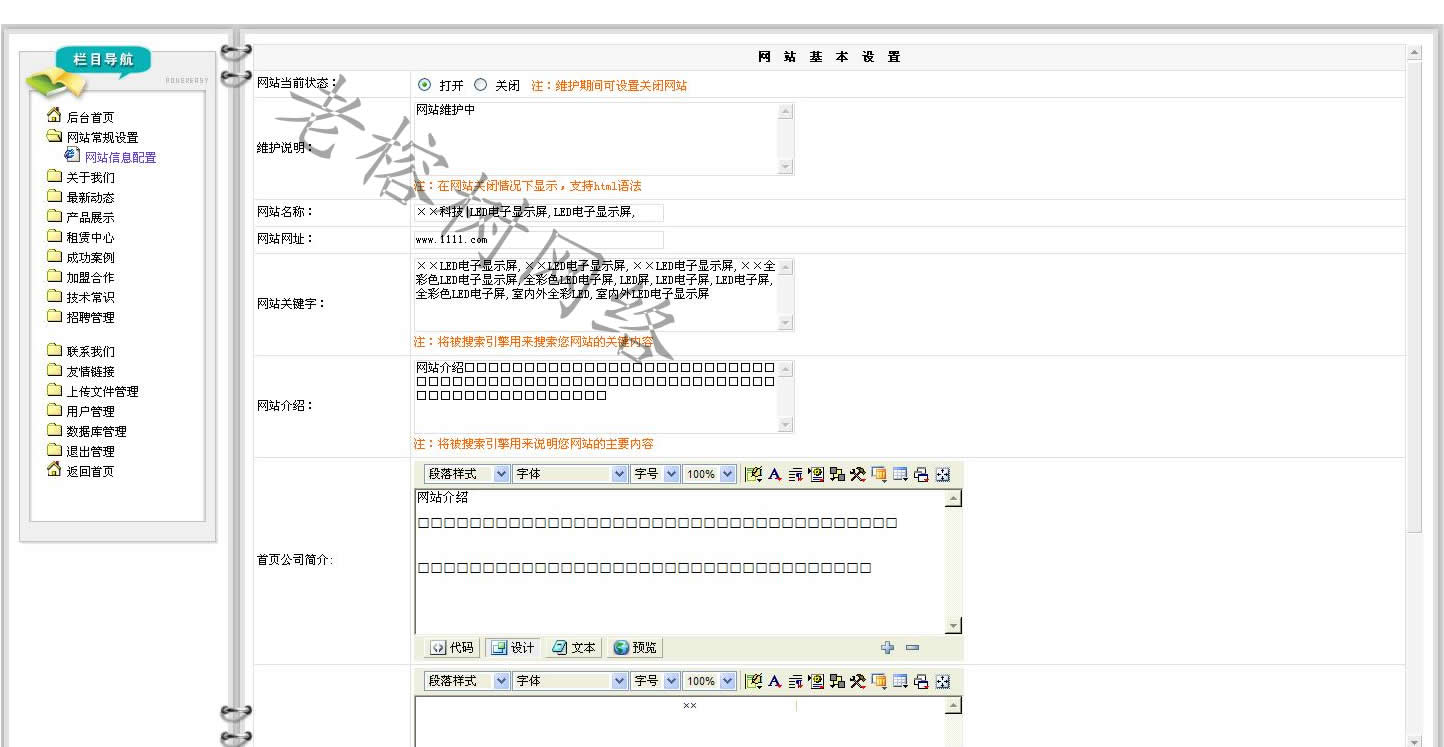Enlarge the 首页公司简介 editor with the plus icon
This screenshot has height=747, width=1444.
(x=887, y=647)
